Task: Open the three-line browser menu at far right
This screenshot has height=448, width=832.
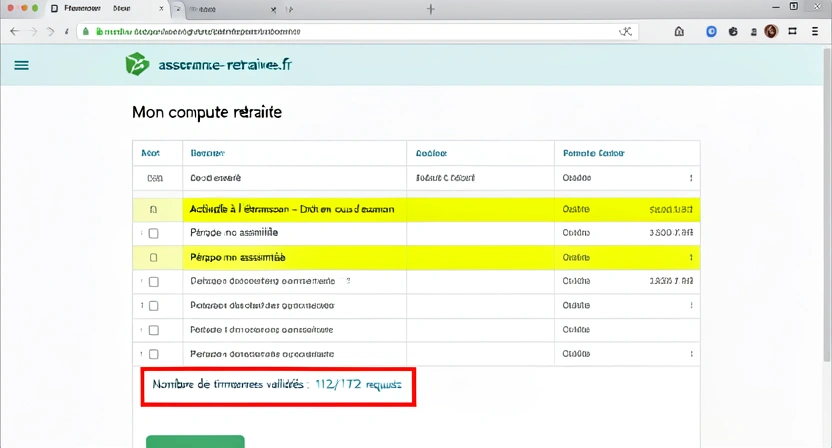Action: point(815,32)
